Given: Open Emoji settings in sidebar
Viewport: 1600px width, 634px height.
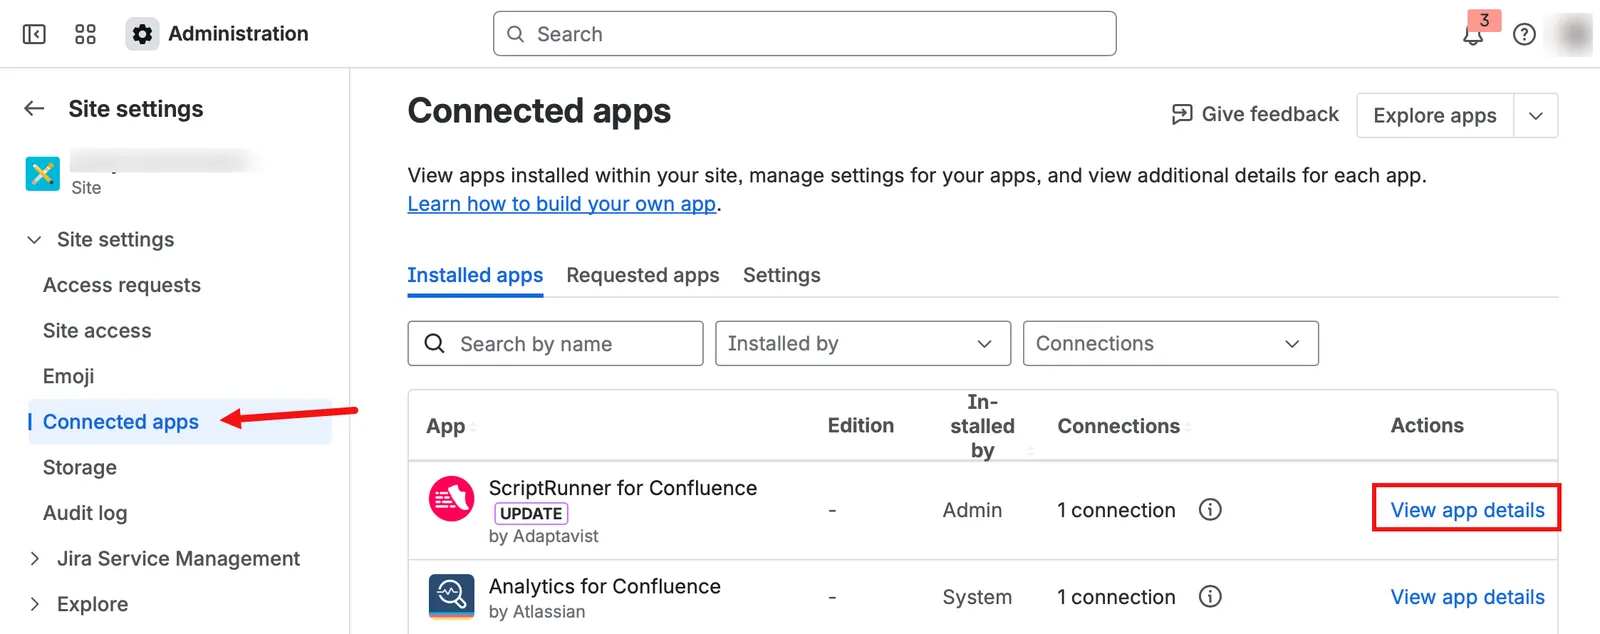Looking at the screenshot, I should (x=68, y=376).
